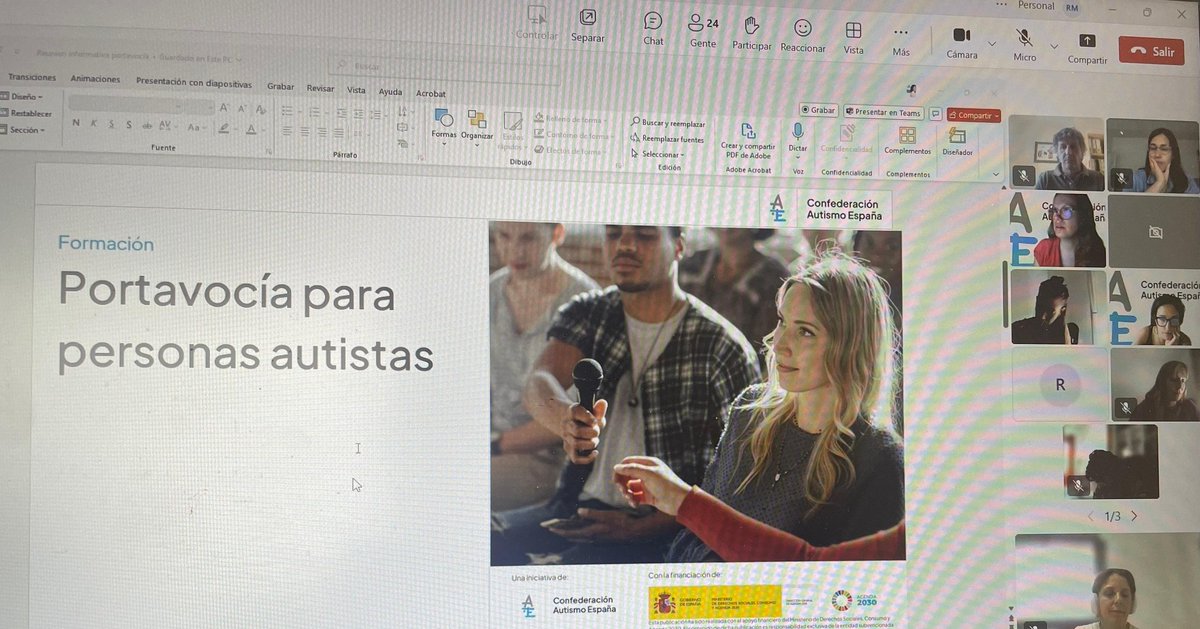This screenshot has height=629, width=1200.
Task: Open the Transiciones ribbon tab
Action: (x=32, y=77)
